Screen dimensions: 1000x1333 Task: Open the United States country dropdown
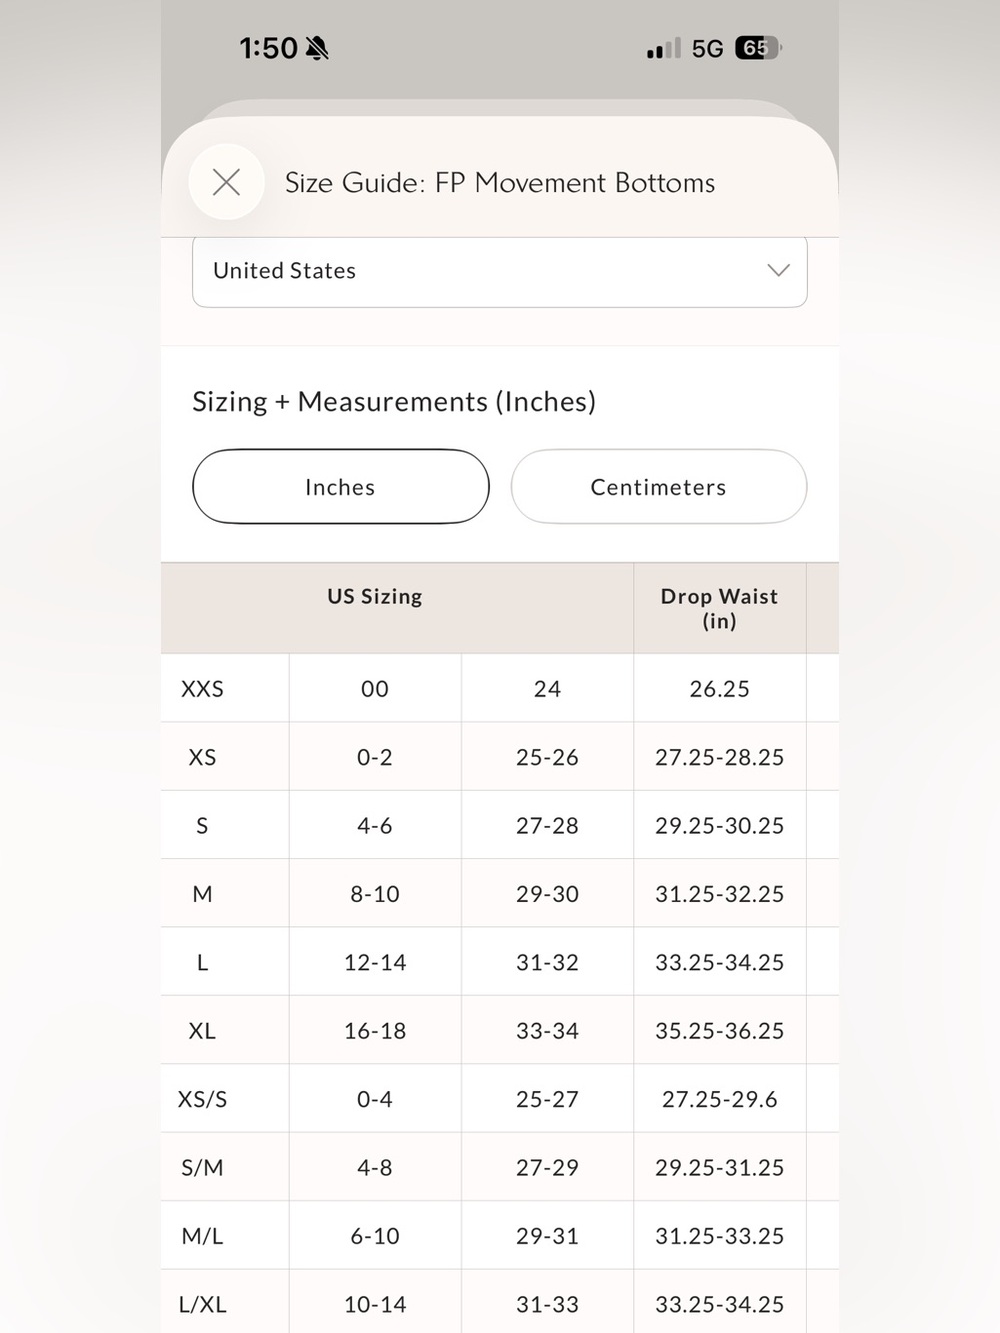pyautogui.click(x=500, y=271)
